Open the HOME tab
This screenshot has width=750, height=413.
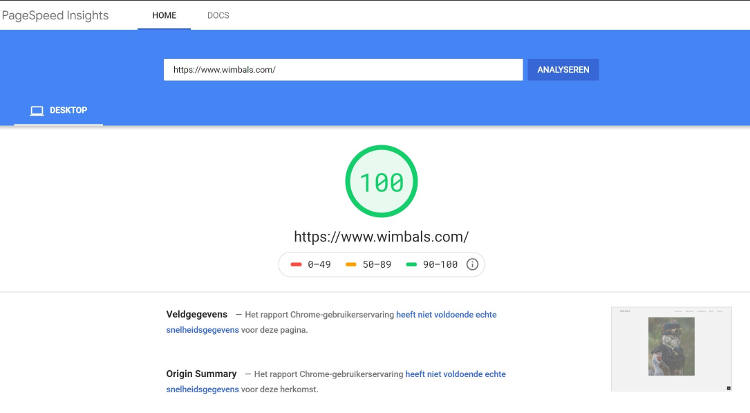click(x=164, y=15)
